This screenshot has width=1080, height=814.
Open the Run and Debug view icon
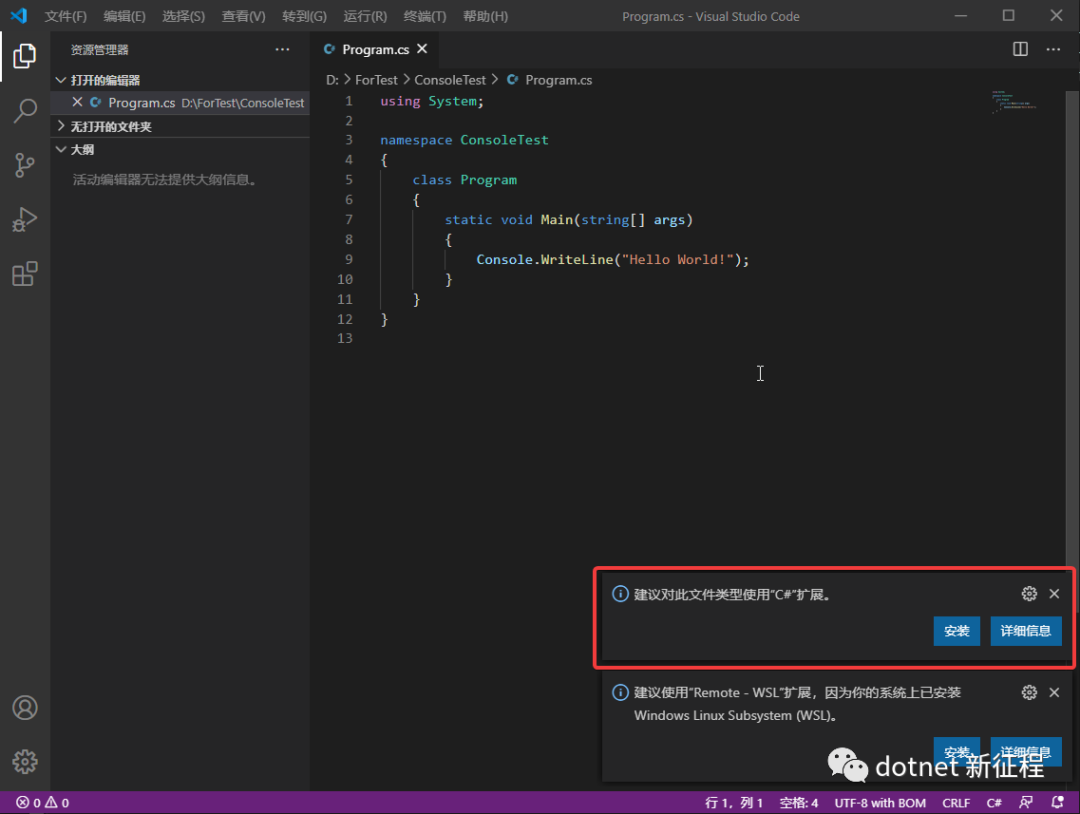(25, 220)
